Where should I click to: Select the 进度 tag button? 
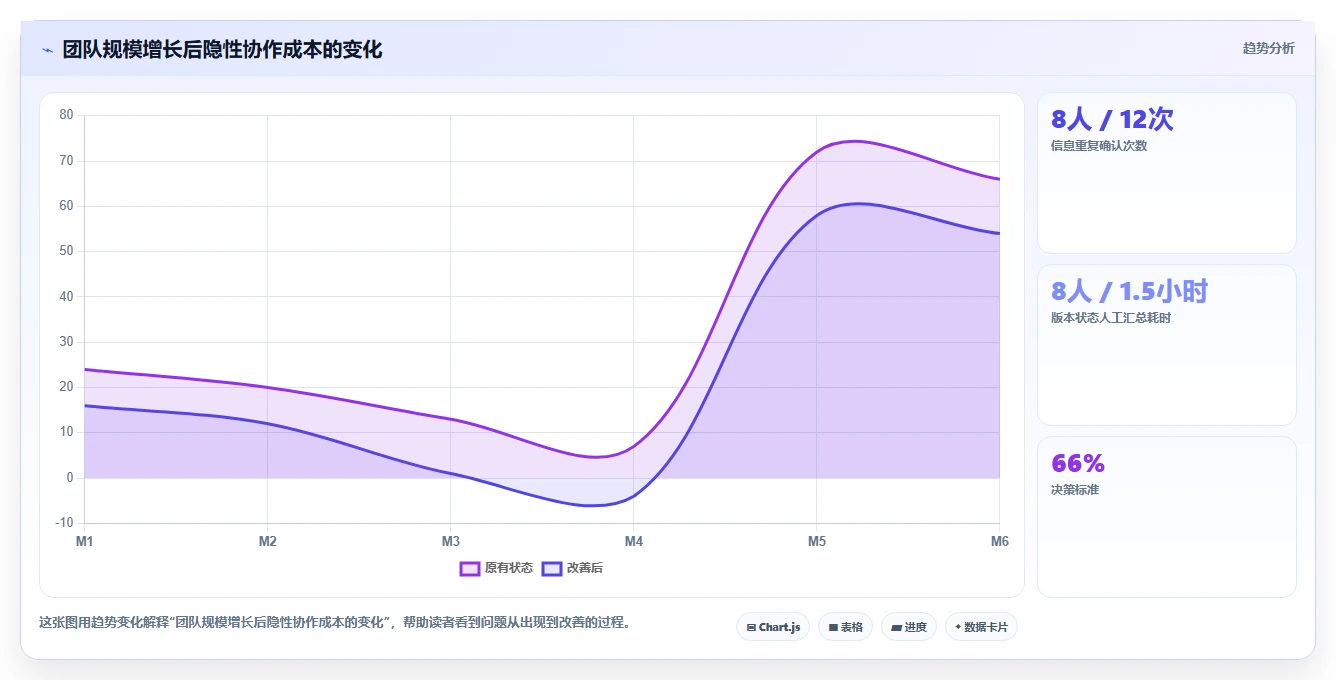909,627
